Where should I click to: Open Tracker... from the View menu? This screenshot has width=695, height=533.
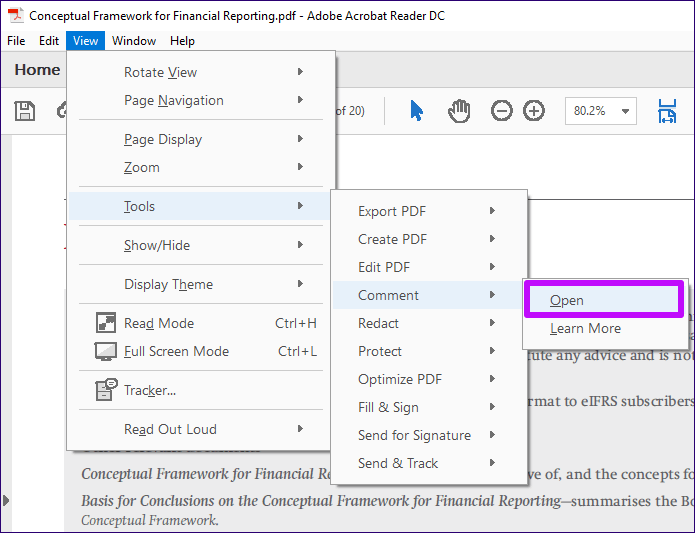(x=199, y=390)
